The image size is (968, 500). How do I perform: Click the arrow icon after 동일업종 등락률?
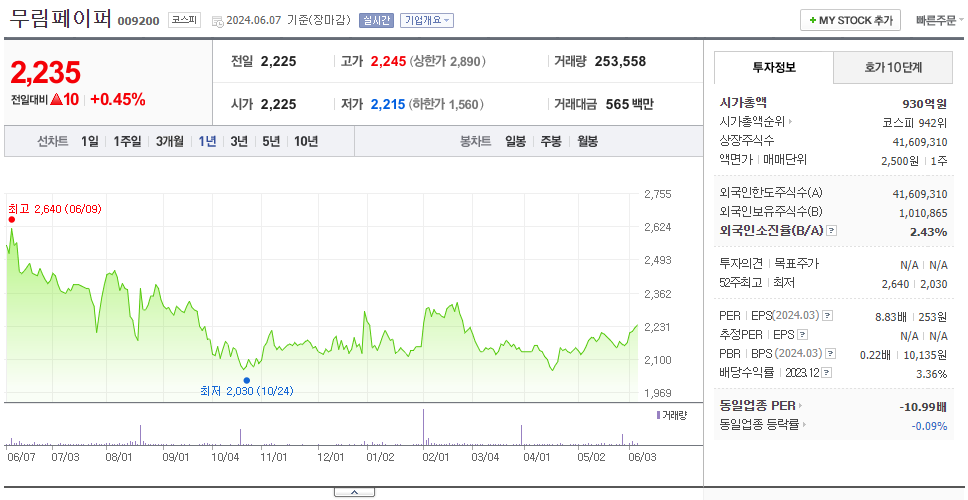(x=805, y=425)
